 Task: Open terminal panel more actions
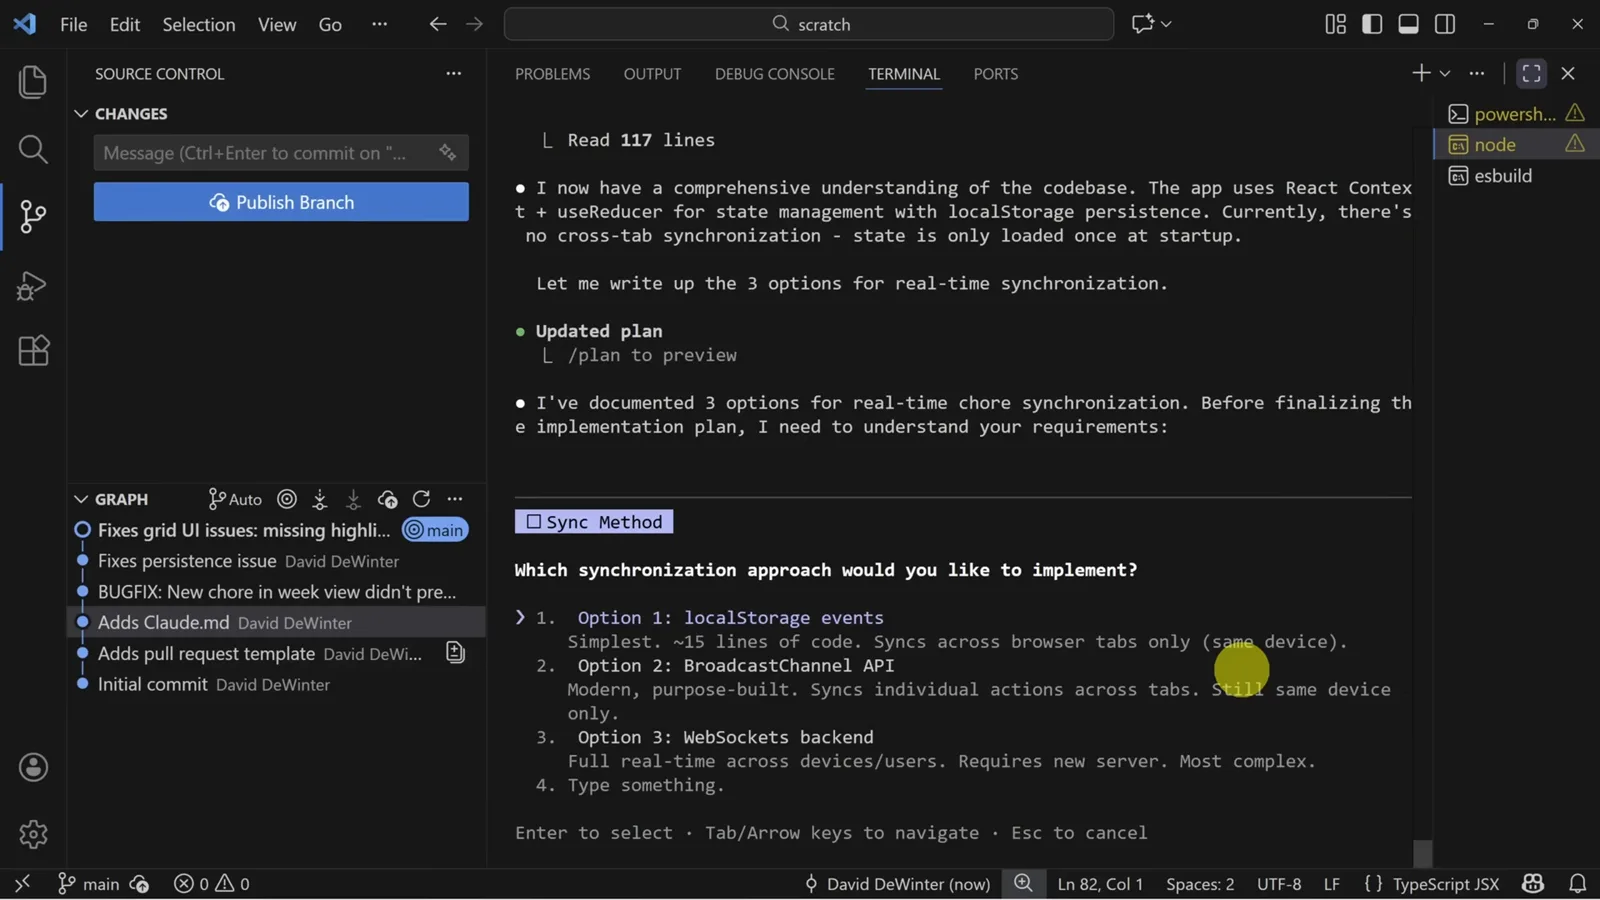(1477, 73)
